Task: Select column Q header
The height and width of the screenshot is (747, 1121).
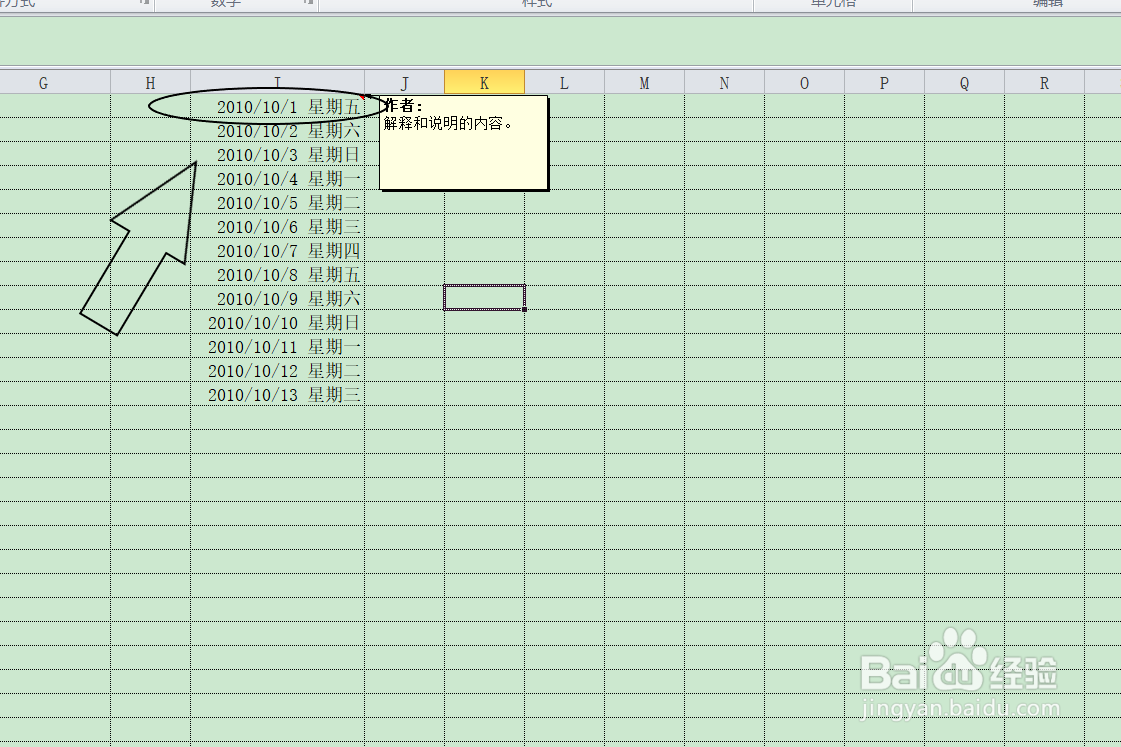Action: 964,83
